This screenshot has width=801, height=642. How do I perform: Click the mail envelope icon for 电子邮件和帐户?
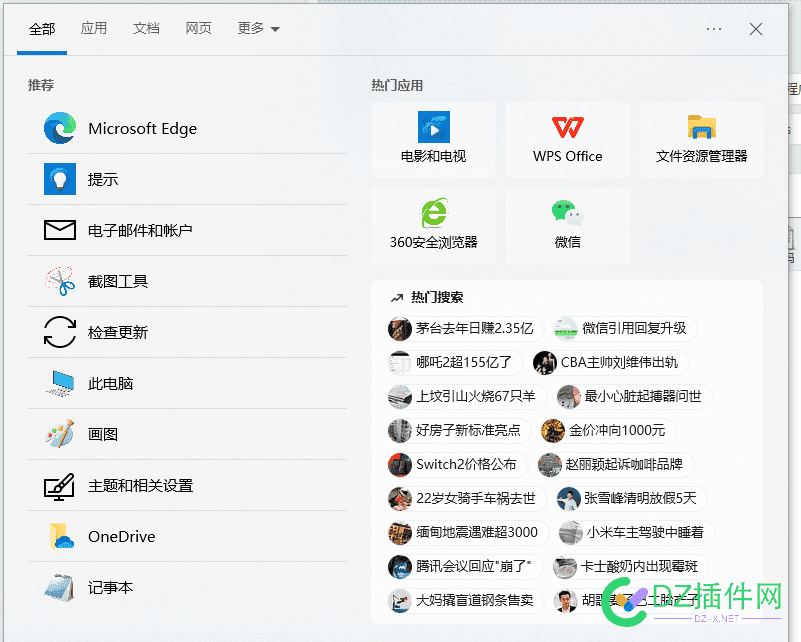pyautogui.click(x=60, y=230)
